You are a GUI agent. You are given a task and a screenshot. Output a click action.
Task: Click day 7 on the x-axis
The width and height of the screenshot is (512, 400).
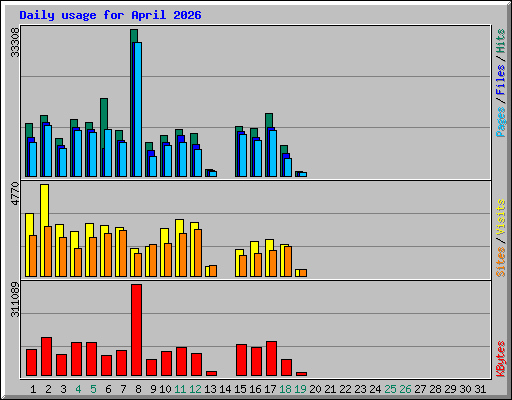coord(123,389)
